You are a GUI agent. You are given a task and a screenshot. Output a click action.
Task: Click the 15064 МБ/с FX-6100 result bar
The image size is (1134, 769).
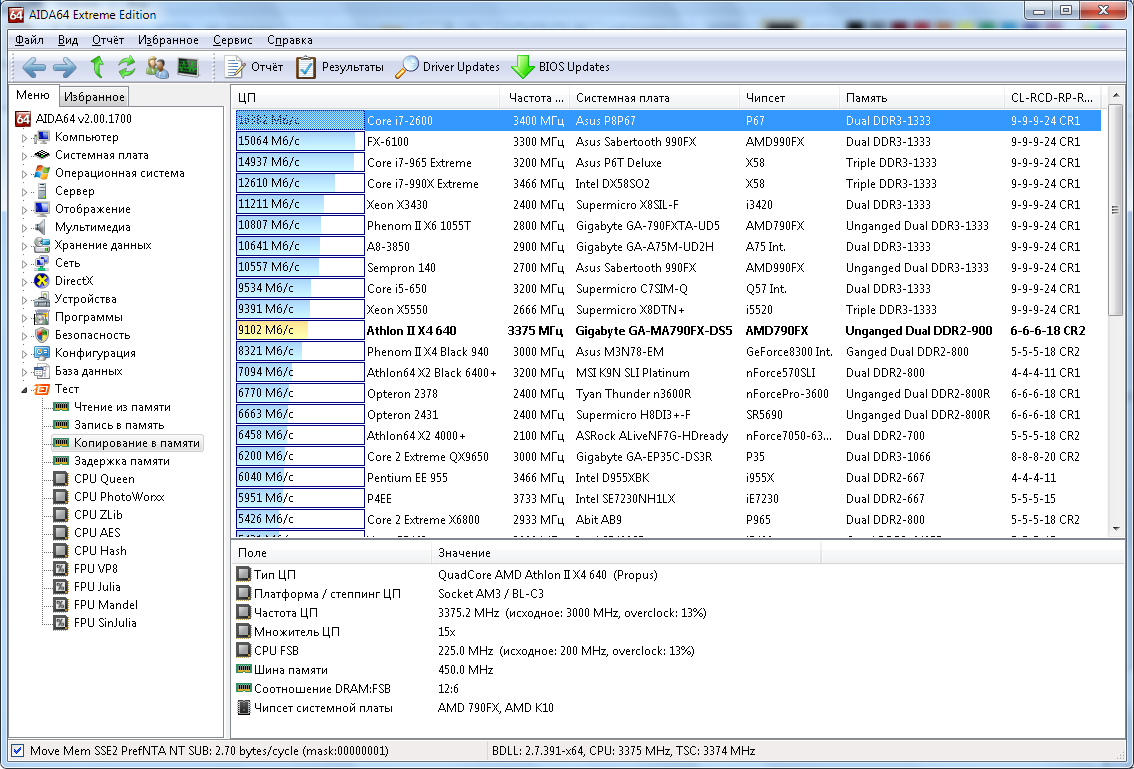click(300, 142)
